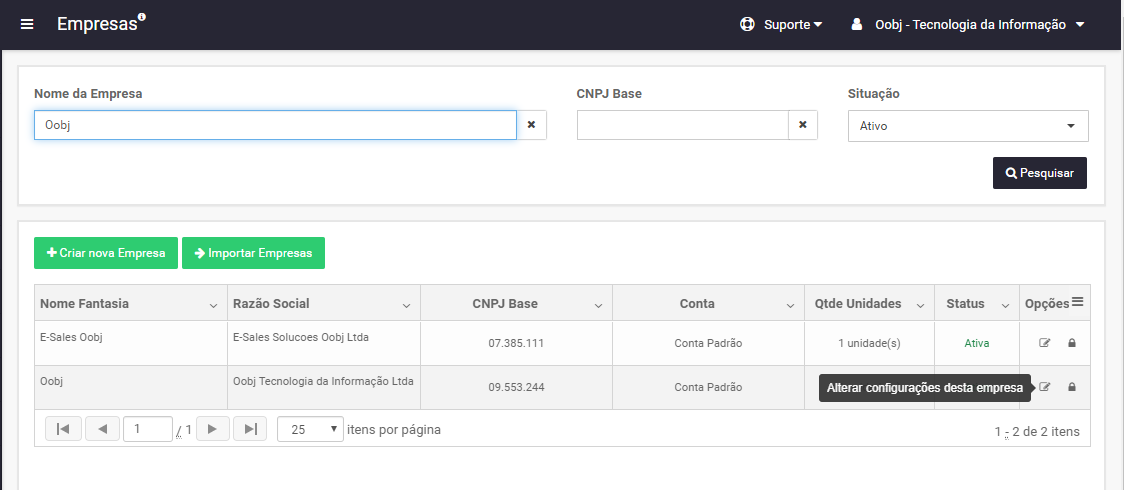Open the Razão Social column menu arrow
Image resolution: width=1124 pixels, height=490 pixels.
(x=406, y=305)
